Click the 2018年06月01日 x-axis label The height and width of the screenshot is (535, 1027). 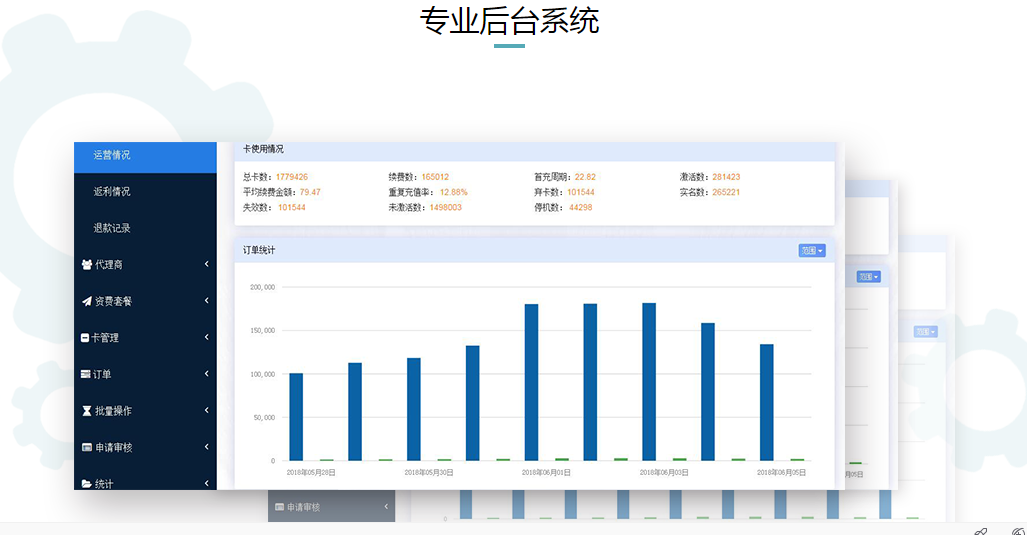546,472
